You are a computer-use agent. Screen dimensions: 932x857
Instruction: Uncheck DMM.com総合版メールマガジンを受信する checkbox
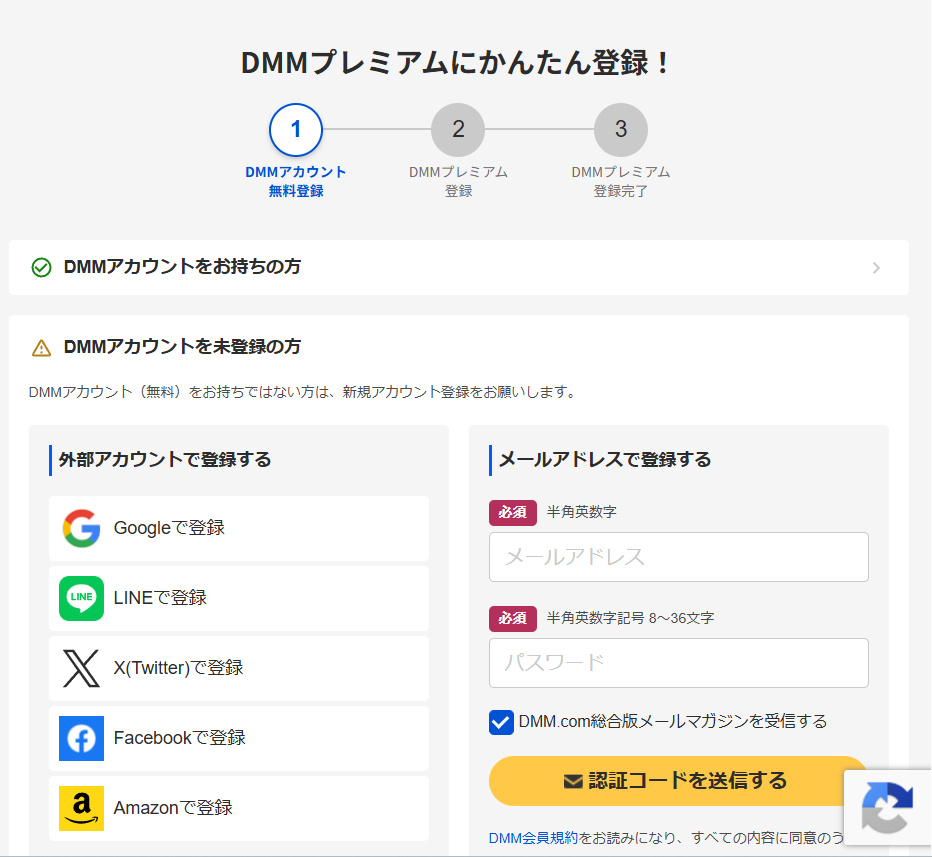point(501,722)
